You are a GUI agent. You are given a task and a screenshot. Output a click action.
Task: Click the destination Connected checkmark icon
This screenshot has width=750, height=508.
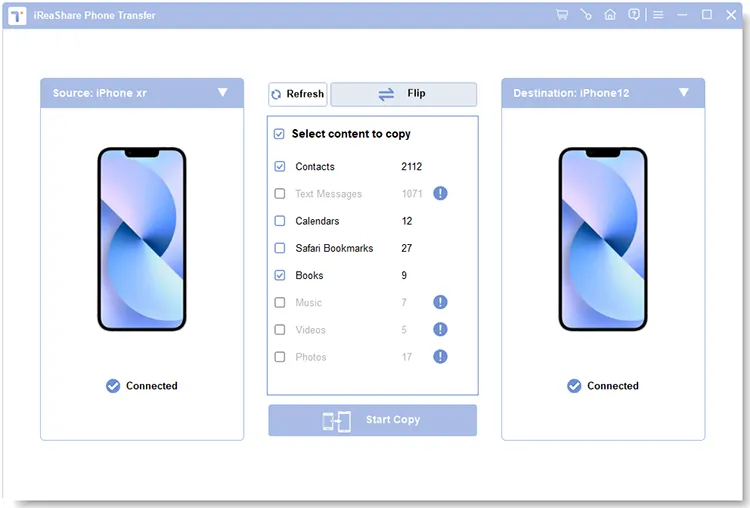click(574, 386)
